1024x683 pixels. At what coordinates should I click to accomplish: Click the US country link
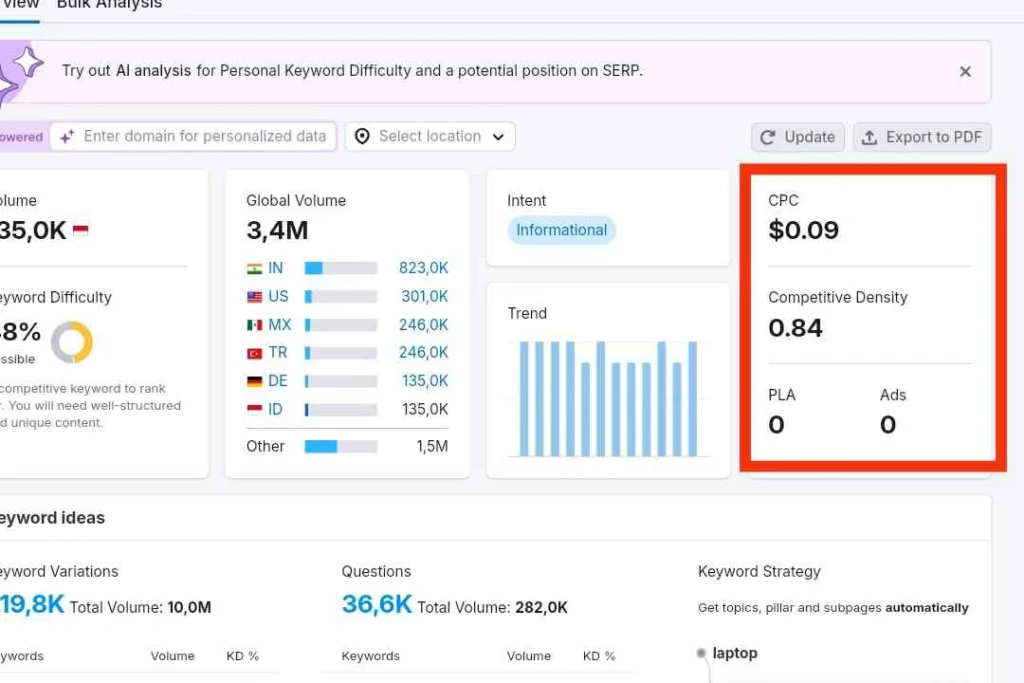click(278, 296)
